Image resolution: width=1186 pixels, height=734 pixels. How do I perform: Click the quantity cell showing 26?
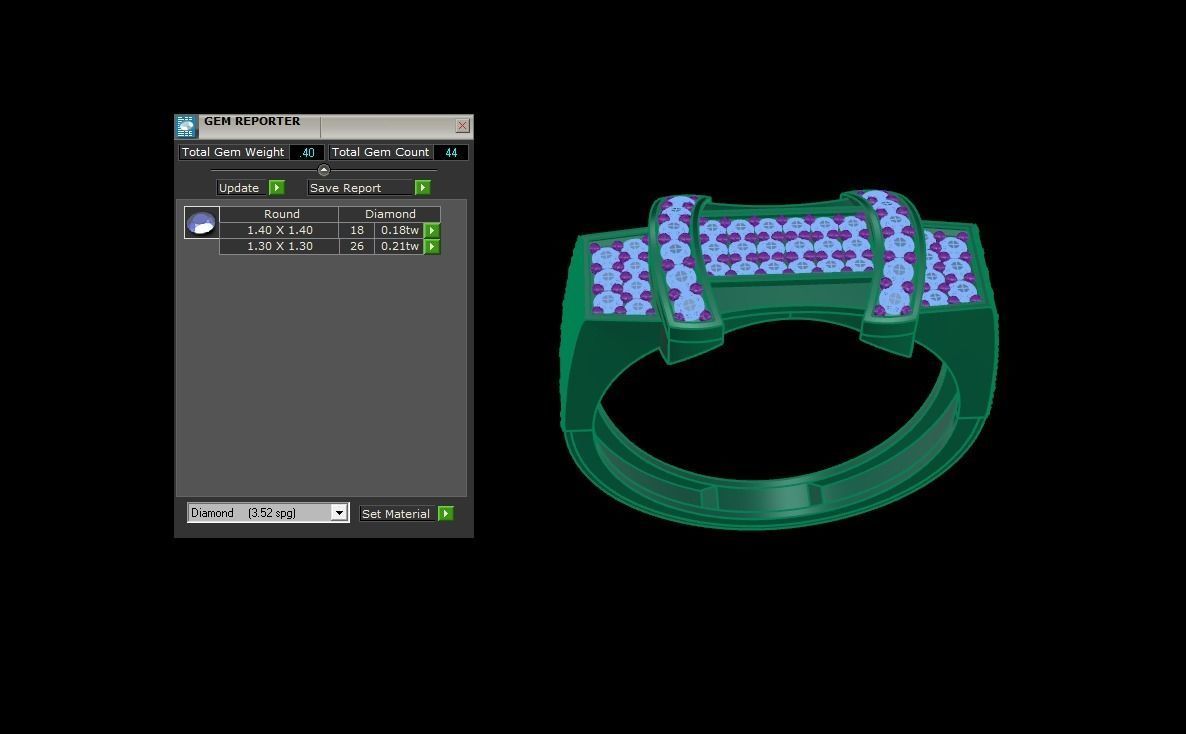pos(357,246)
